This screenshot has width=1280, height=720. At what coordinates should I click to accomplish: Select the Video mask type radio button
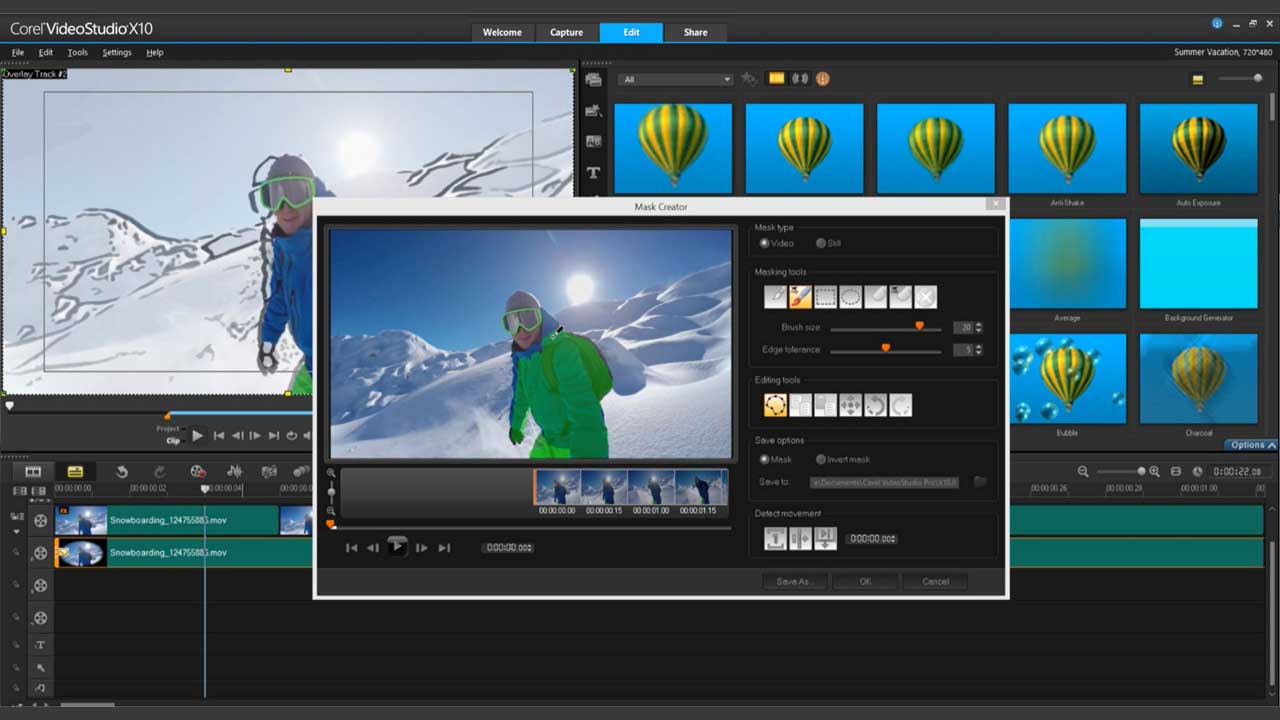765,243
